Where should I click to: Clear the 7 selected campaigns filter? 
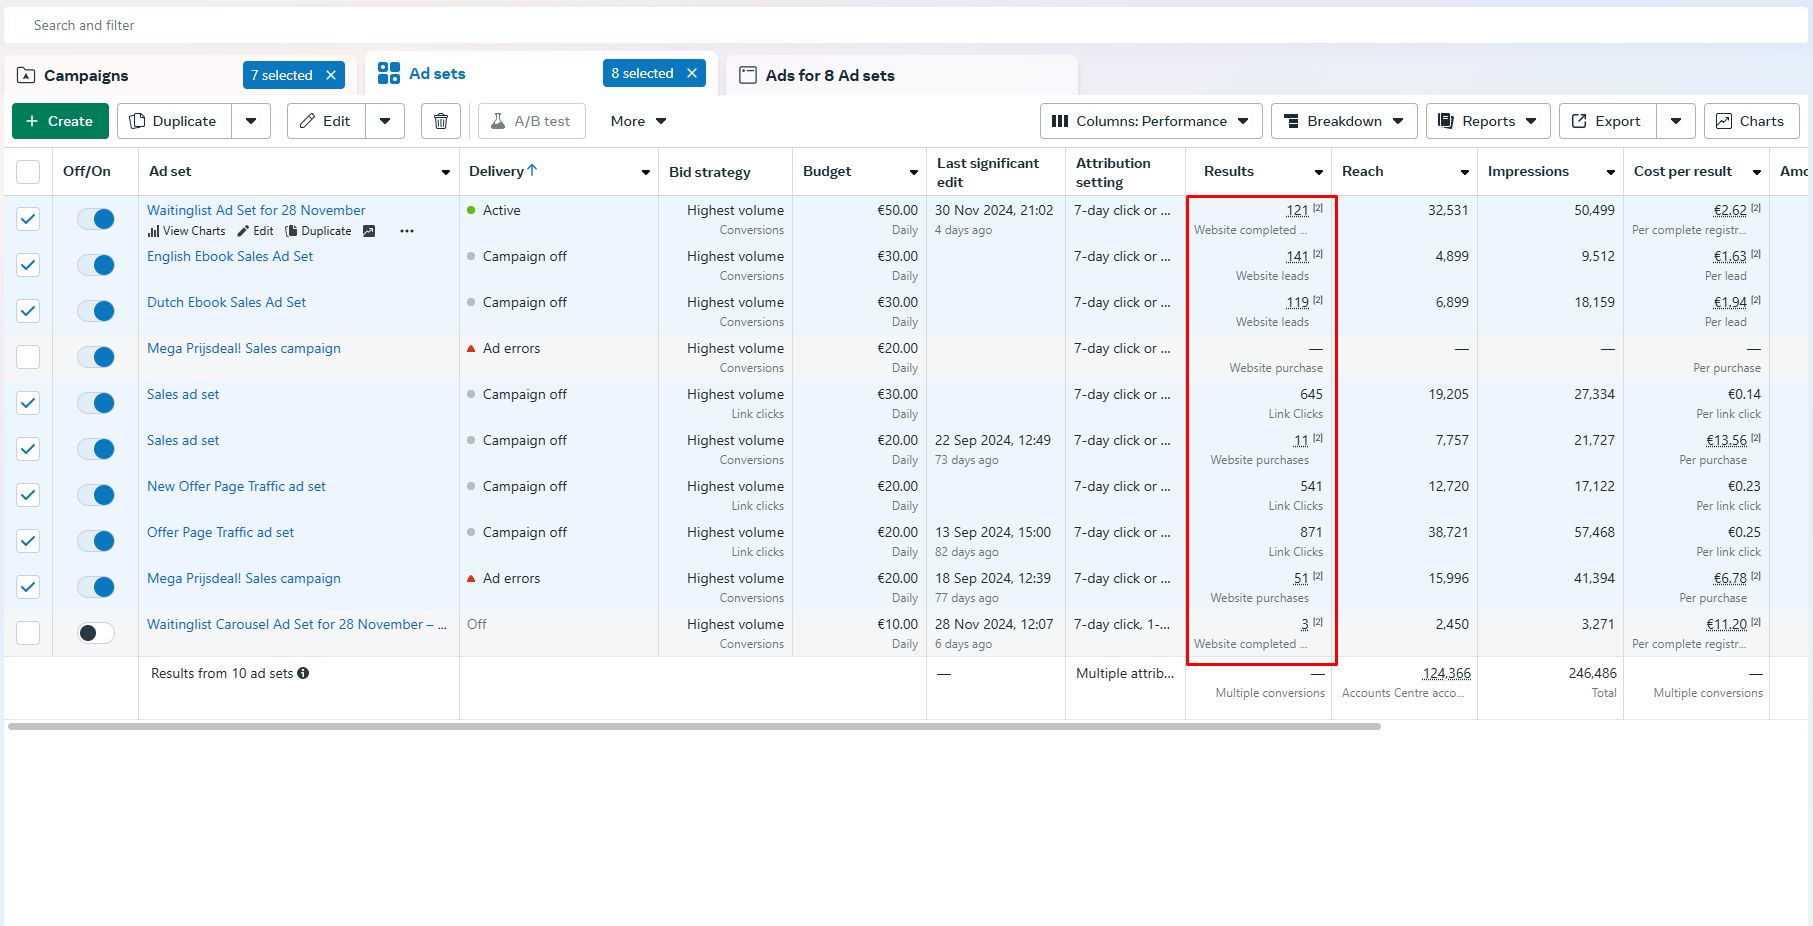point(331,75)
